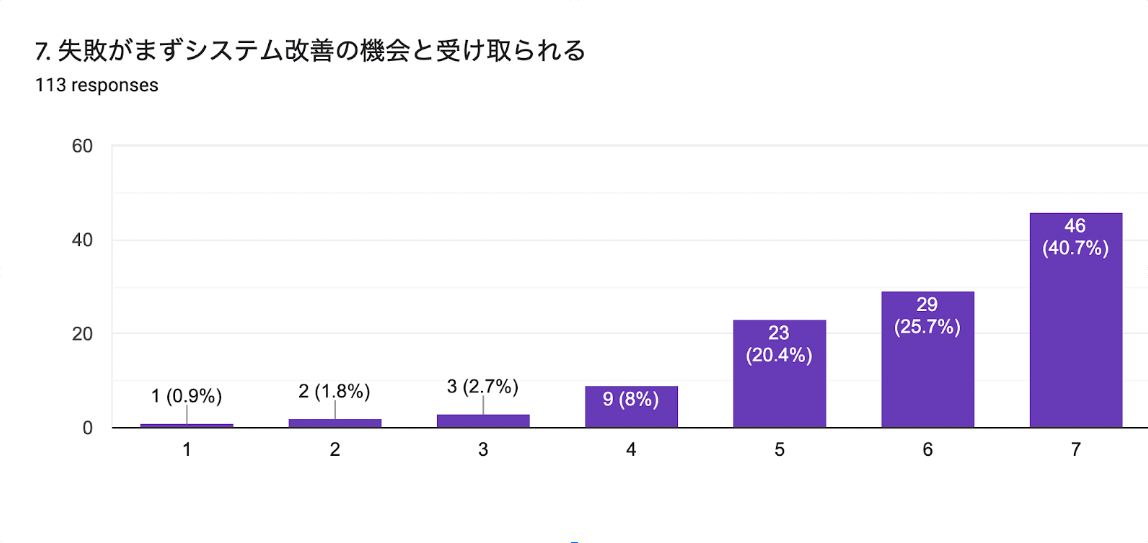This screenshot has width=1148, height=543.
Task: Click x-axis category label 5
Action: coord(779,450)
